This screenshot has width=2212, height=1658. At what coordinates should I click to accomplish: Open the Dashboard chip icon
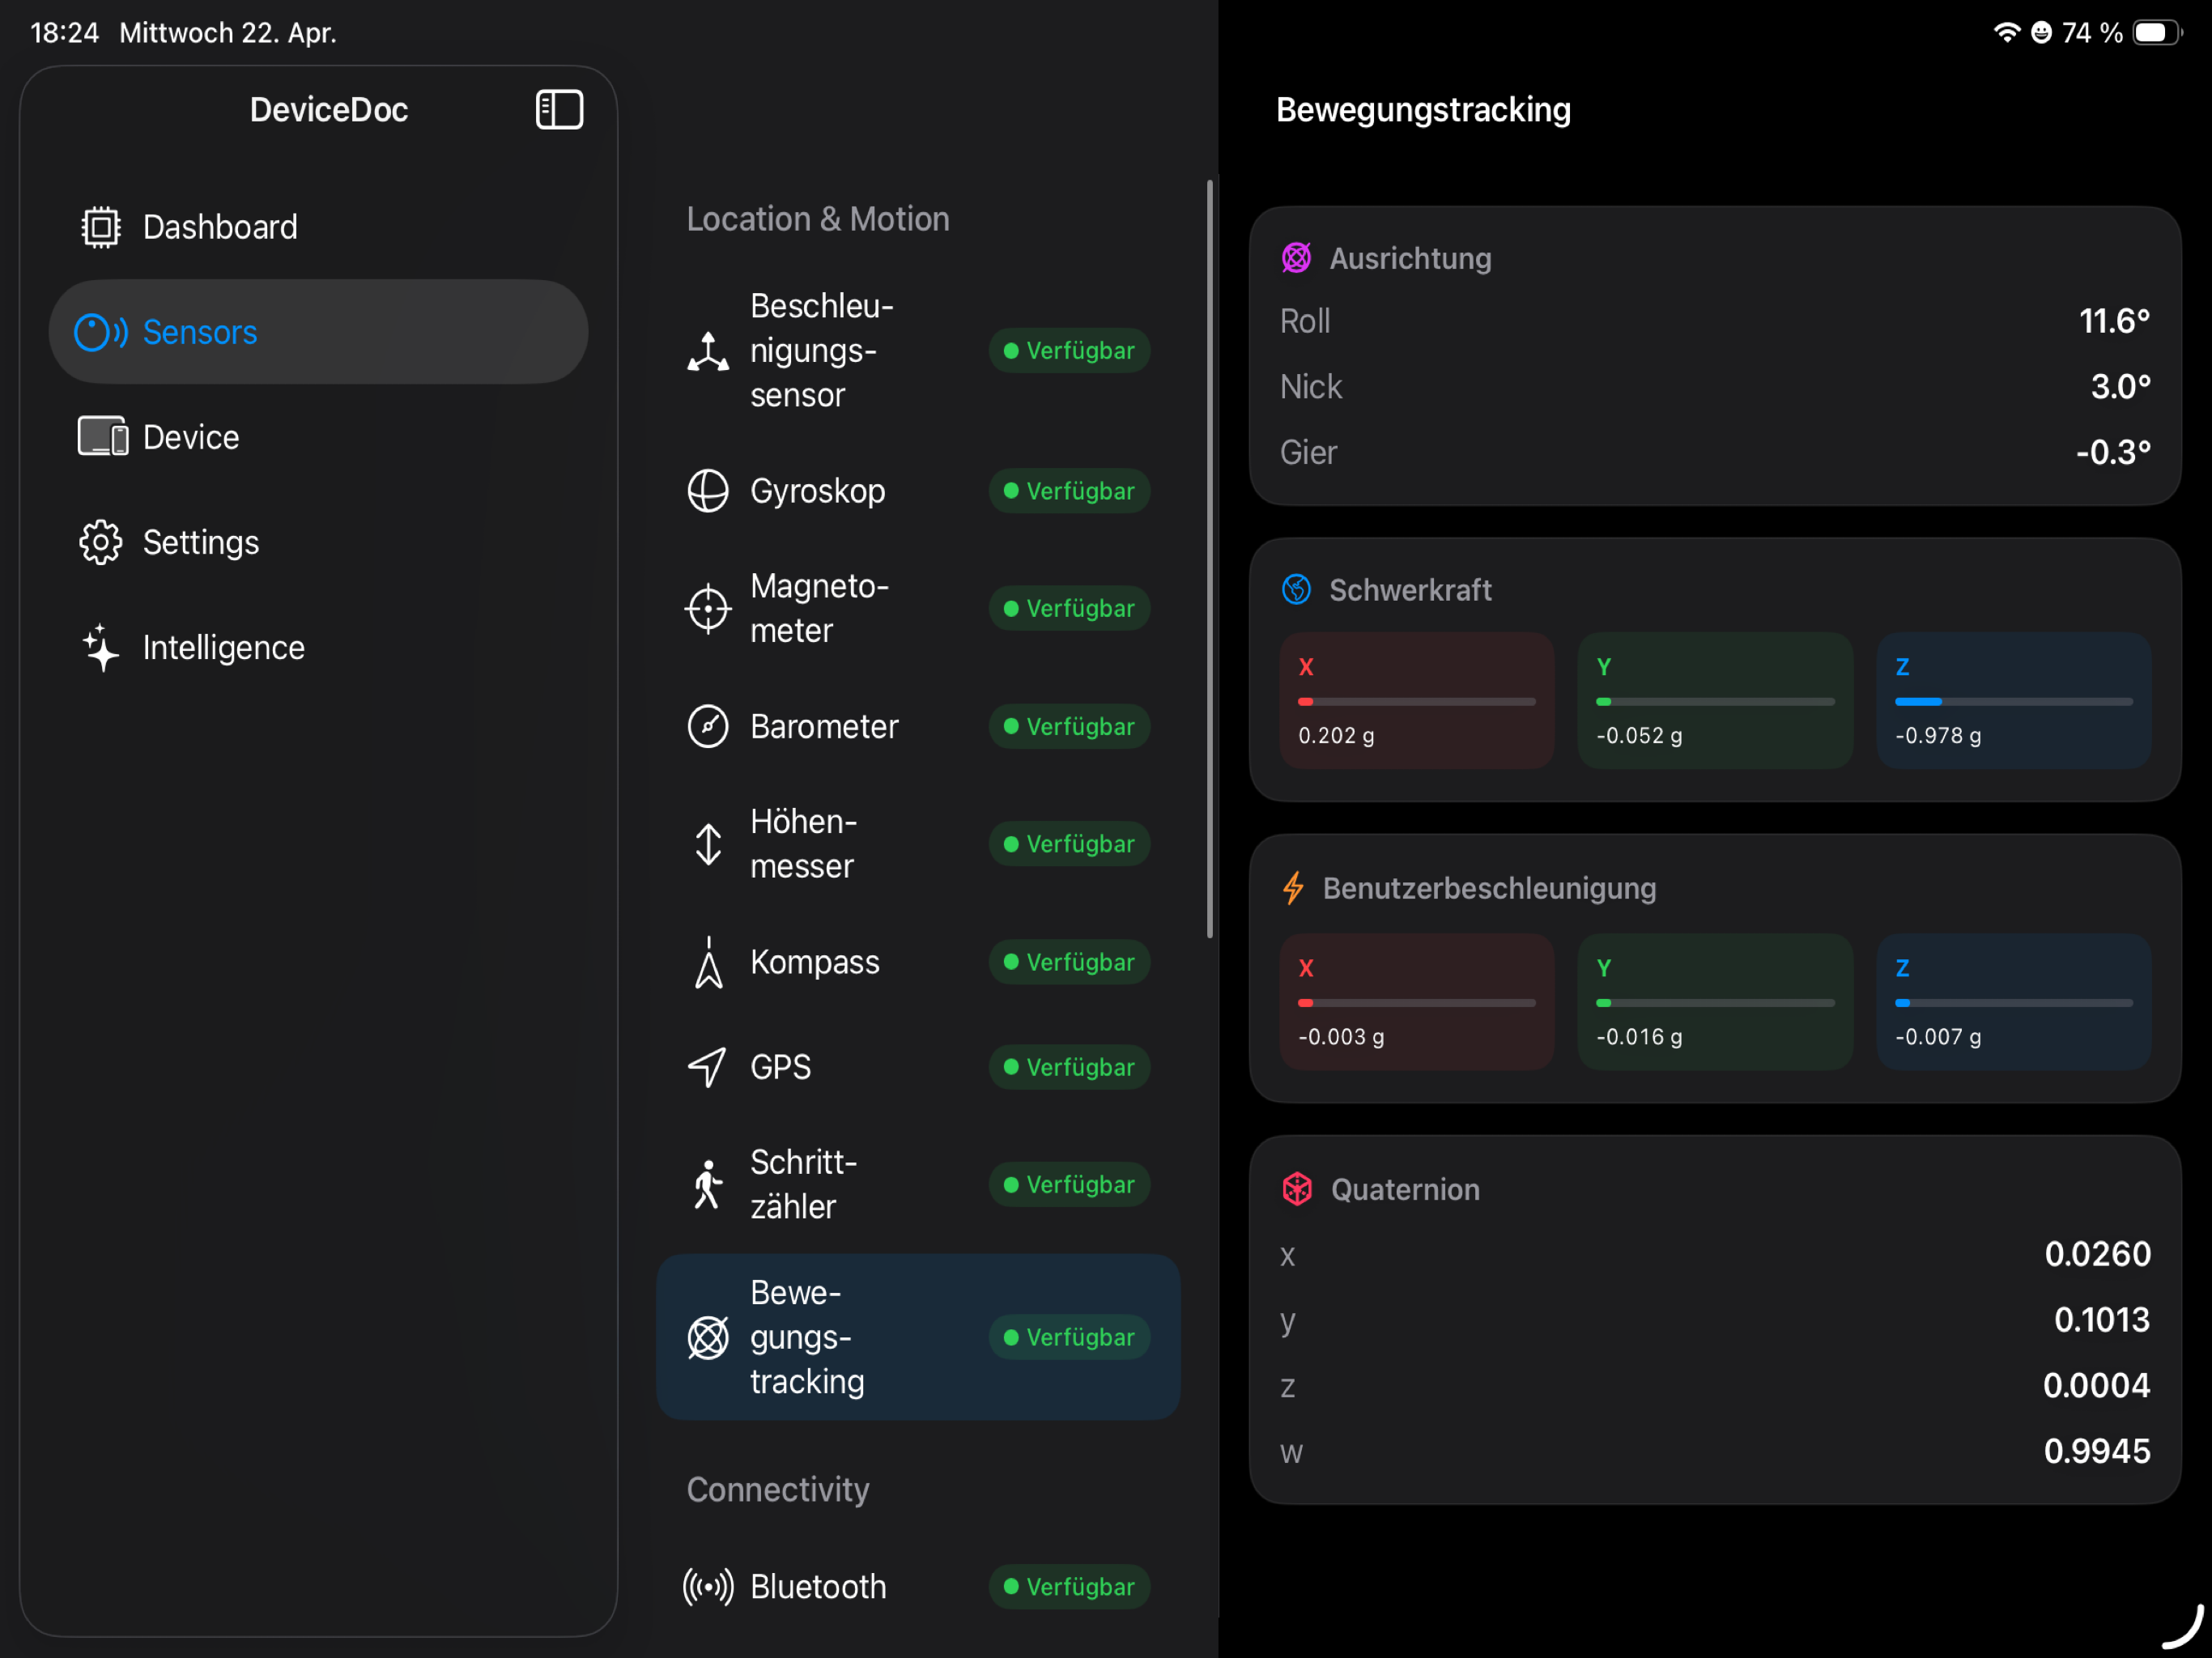pyautogui.click(x=100, y=227)
